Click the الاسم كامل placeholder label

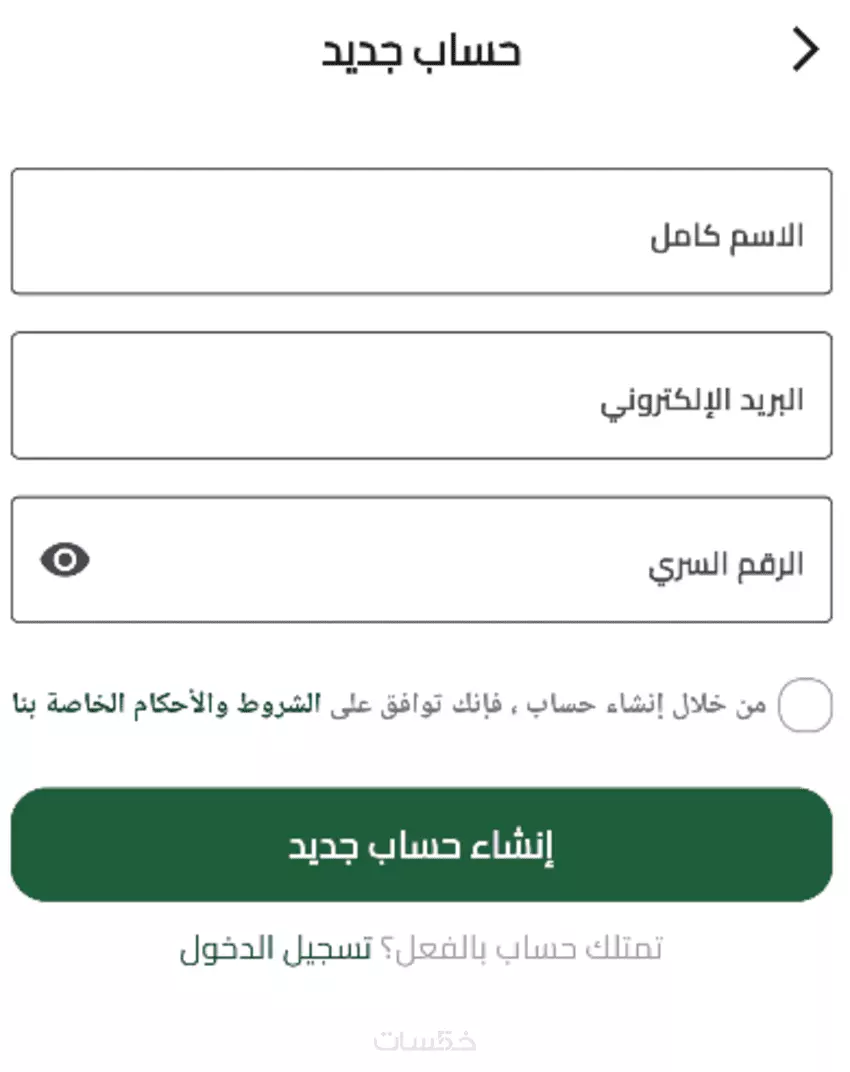(x=727, y=238)
